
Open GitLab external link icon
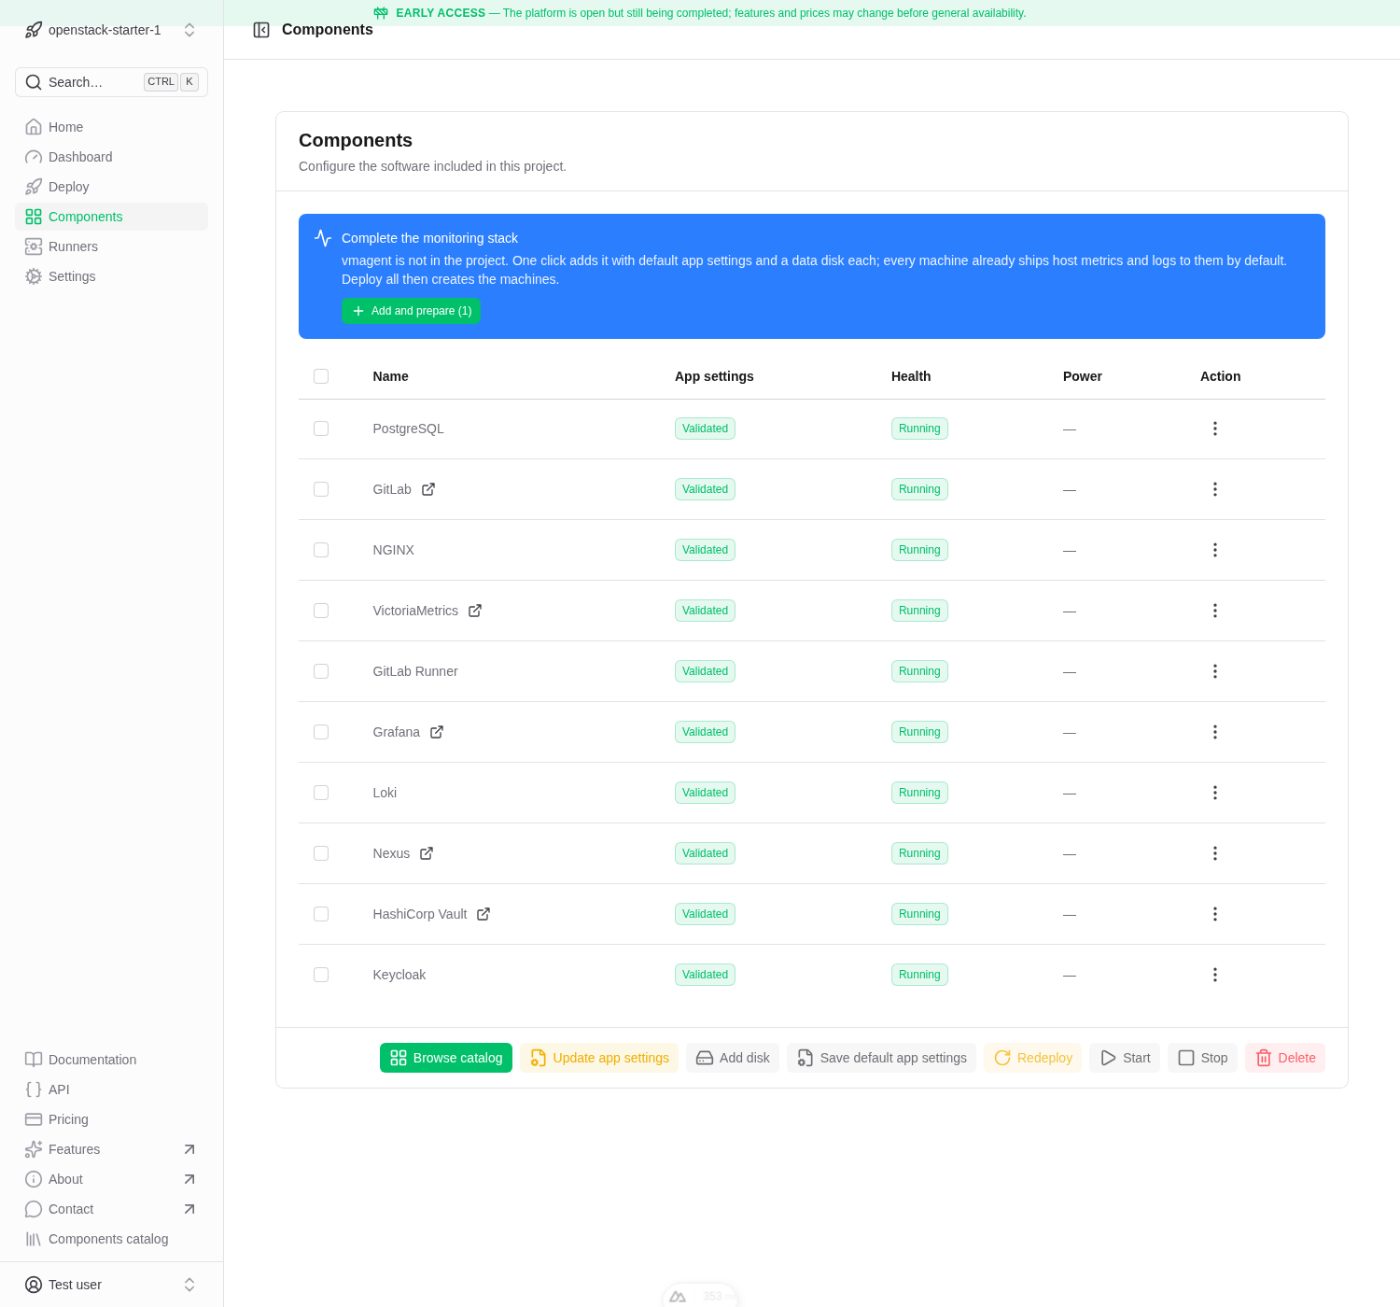click(428, 489)
